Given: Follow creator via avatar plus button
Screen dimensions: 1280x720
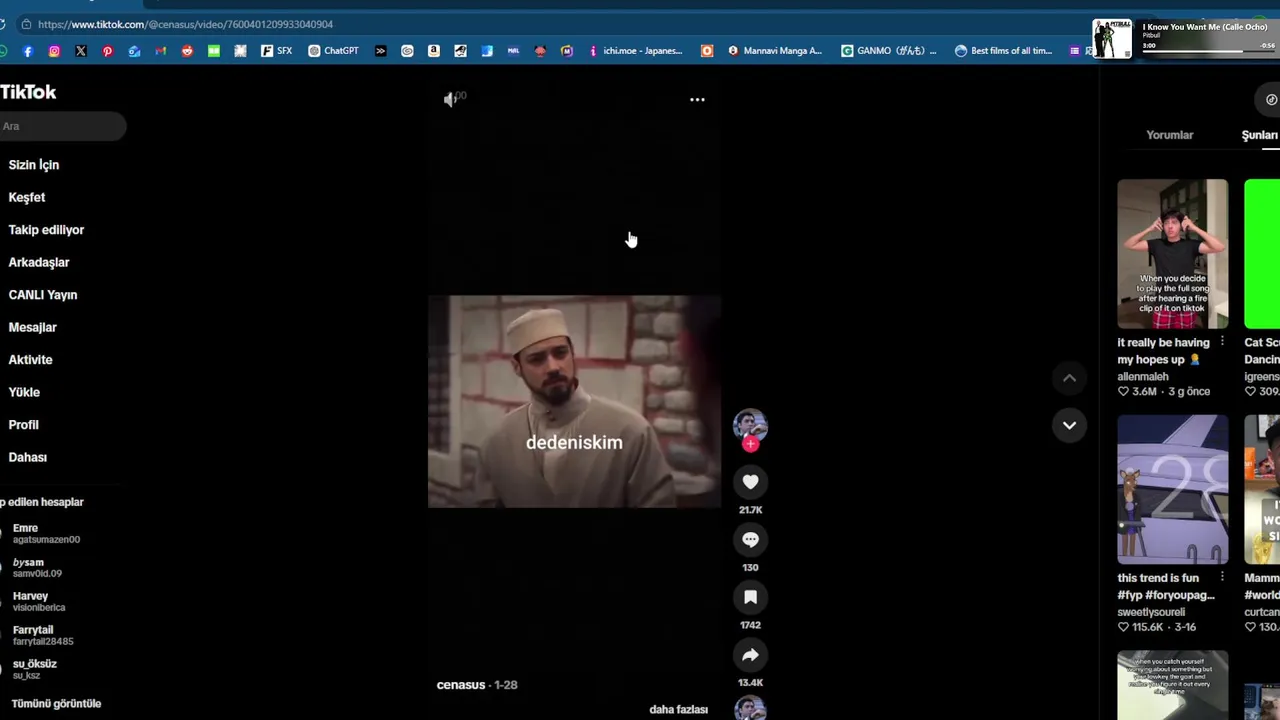Looking at the screenshot, I should (750, 445).
